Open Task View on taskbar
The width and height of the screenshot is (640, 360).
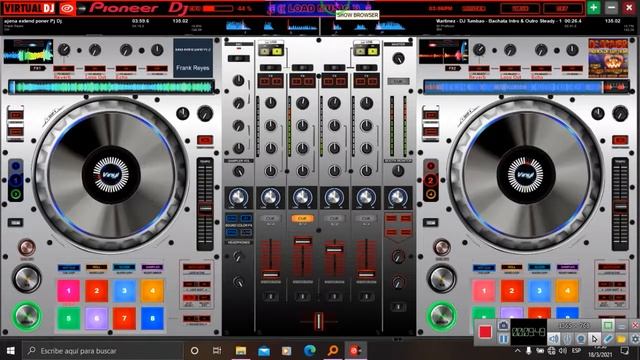217,351
